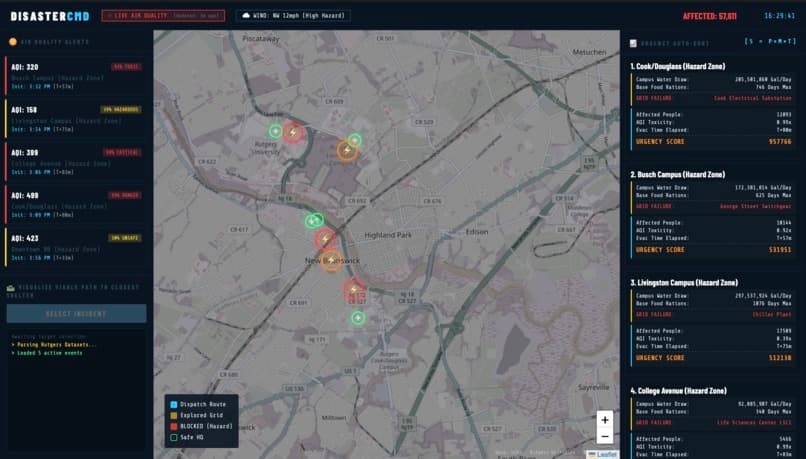Screen dimensions: 806x459
Task: Click the yellow UNSAFE badge on AQI 423
Action: click(x=125, y=238)
